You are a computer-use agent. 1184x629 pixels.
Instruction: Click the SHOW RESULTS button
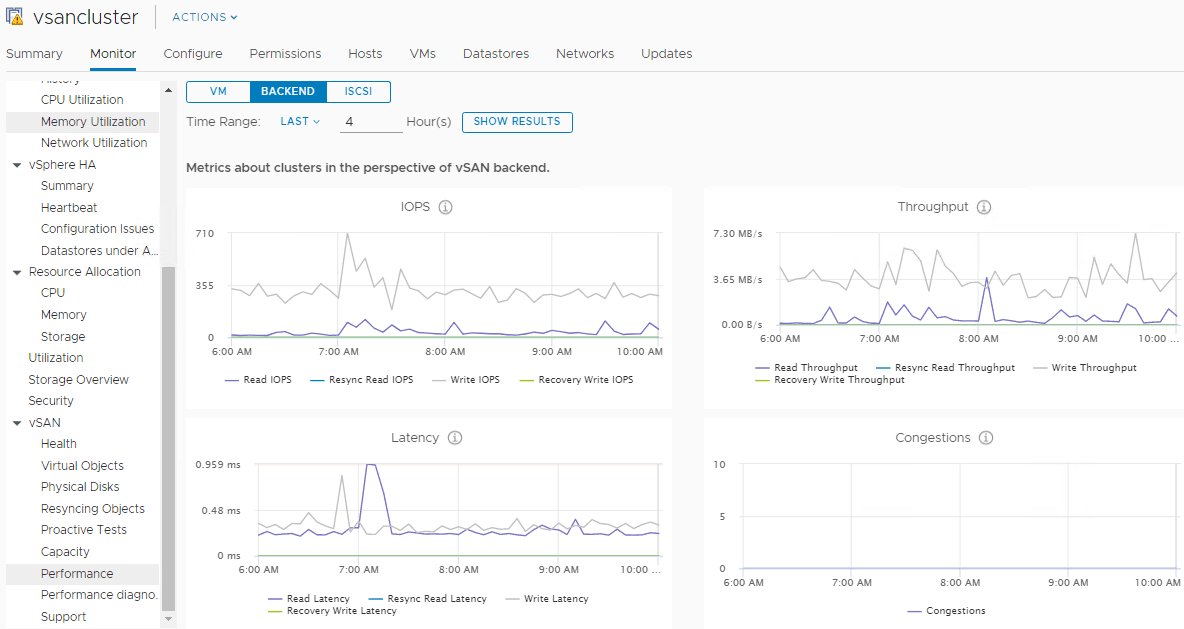coord(517,122)
